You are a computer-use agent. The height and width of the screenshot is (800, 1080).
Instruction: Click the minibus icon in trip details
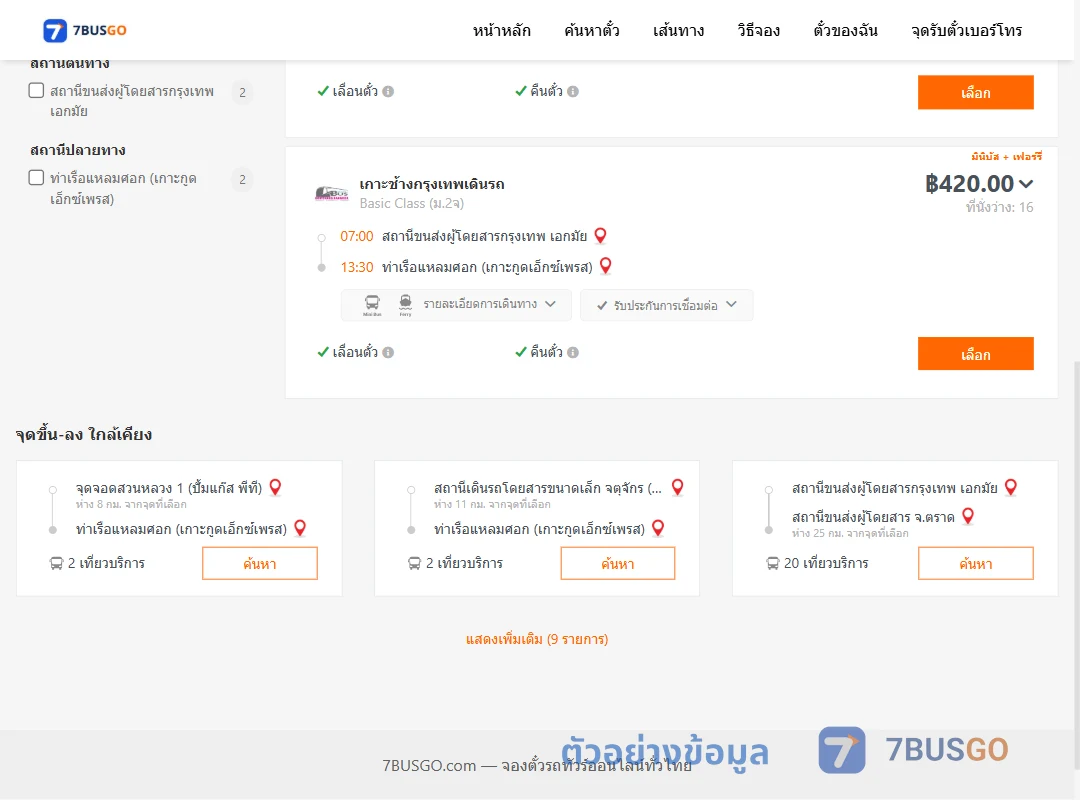pyautogui.click(x=372, y=304)
